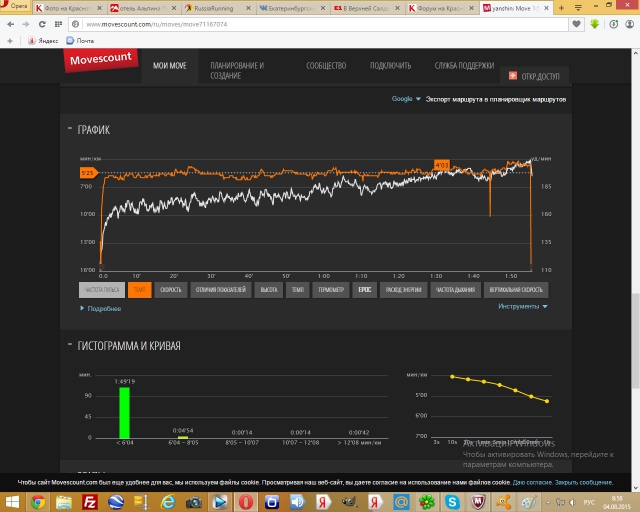640x512 pixels.
Task: Open the ОТКР.ДОСТУП sharing icon
Action: (513, 76)
